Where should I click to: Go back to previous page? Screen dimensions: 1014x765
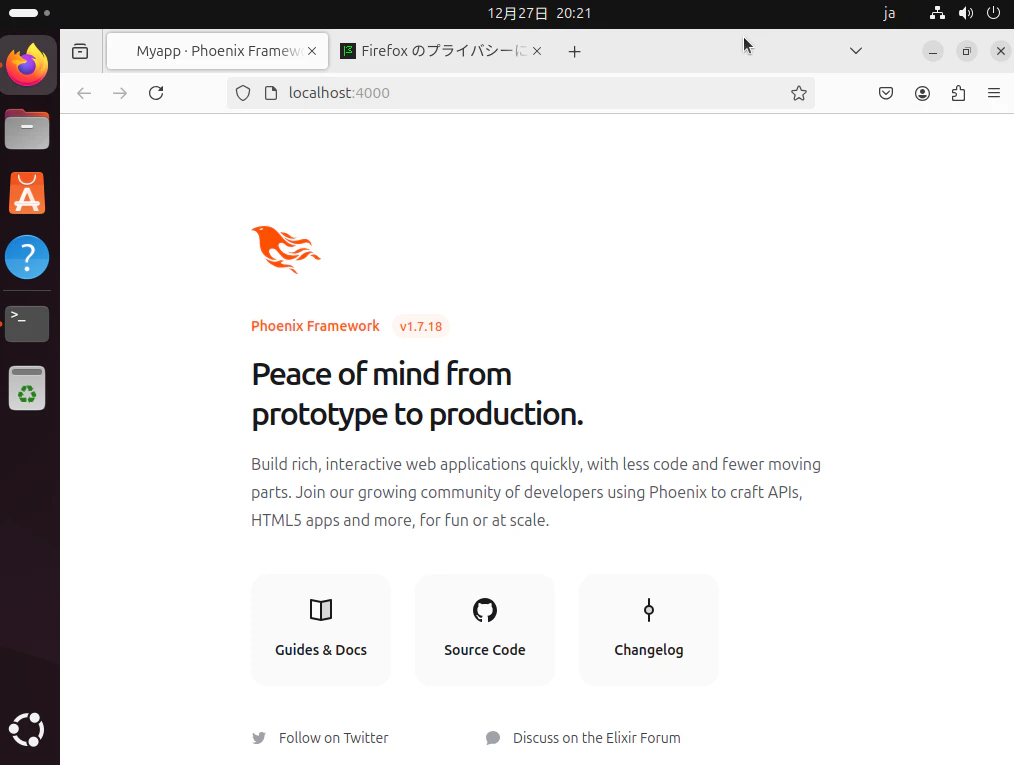pyautogui.click(x=84, y=93)
